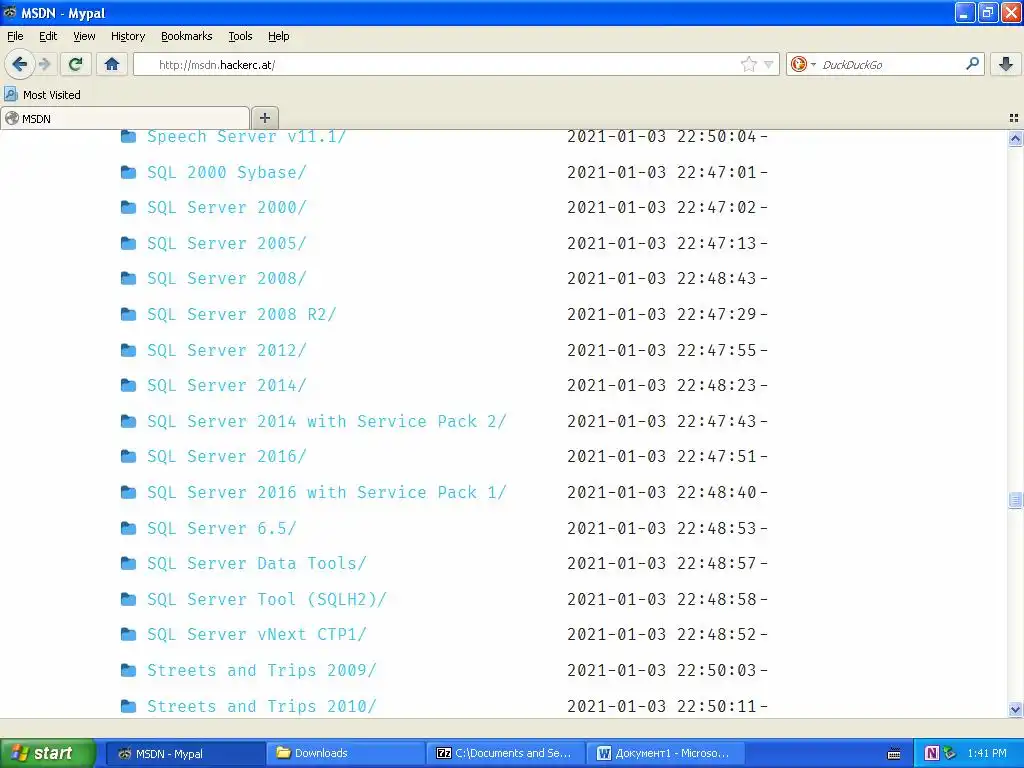
Task: Click the timestamp 22:48:40 of SQL Server 2016 SP1
Action: click(x=716, y=492)
